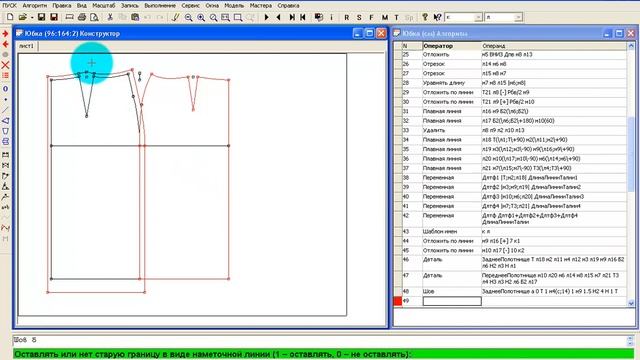Select the line segment tool in sidebar
Image resolution: width=640 pixels, height=360 pixels.
point(5,110)
